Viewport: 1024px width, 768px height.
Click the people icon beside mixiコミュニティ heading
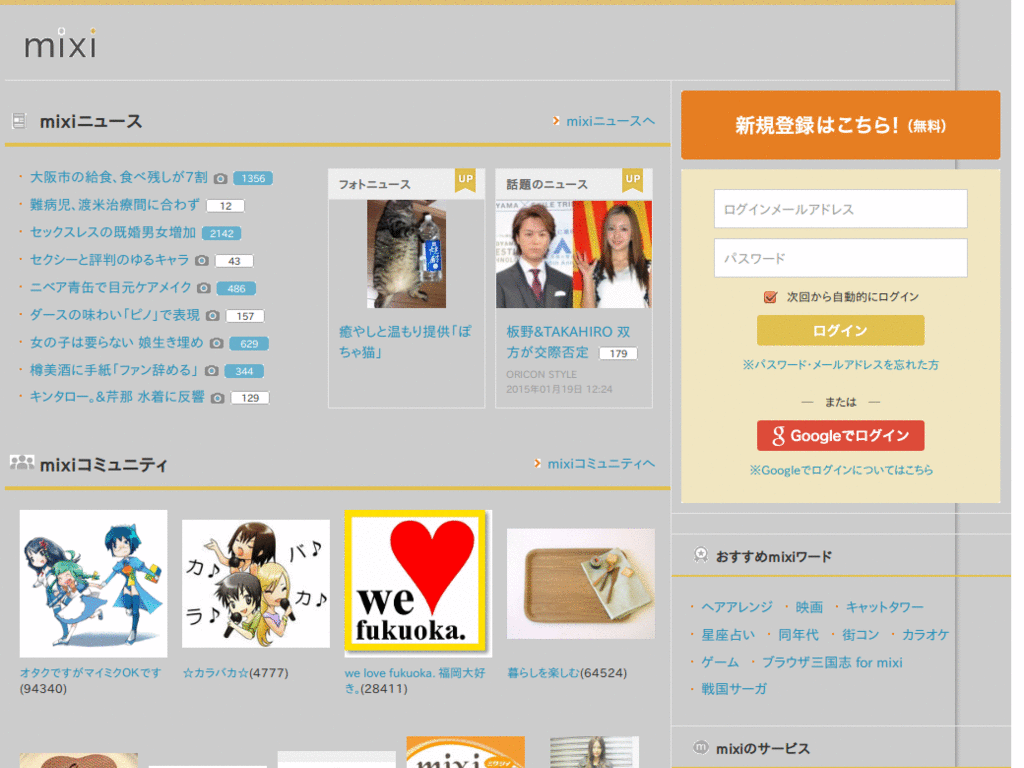(x=22, y=463)
